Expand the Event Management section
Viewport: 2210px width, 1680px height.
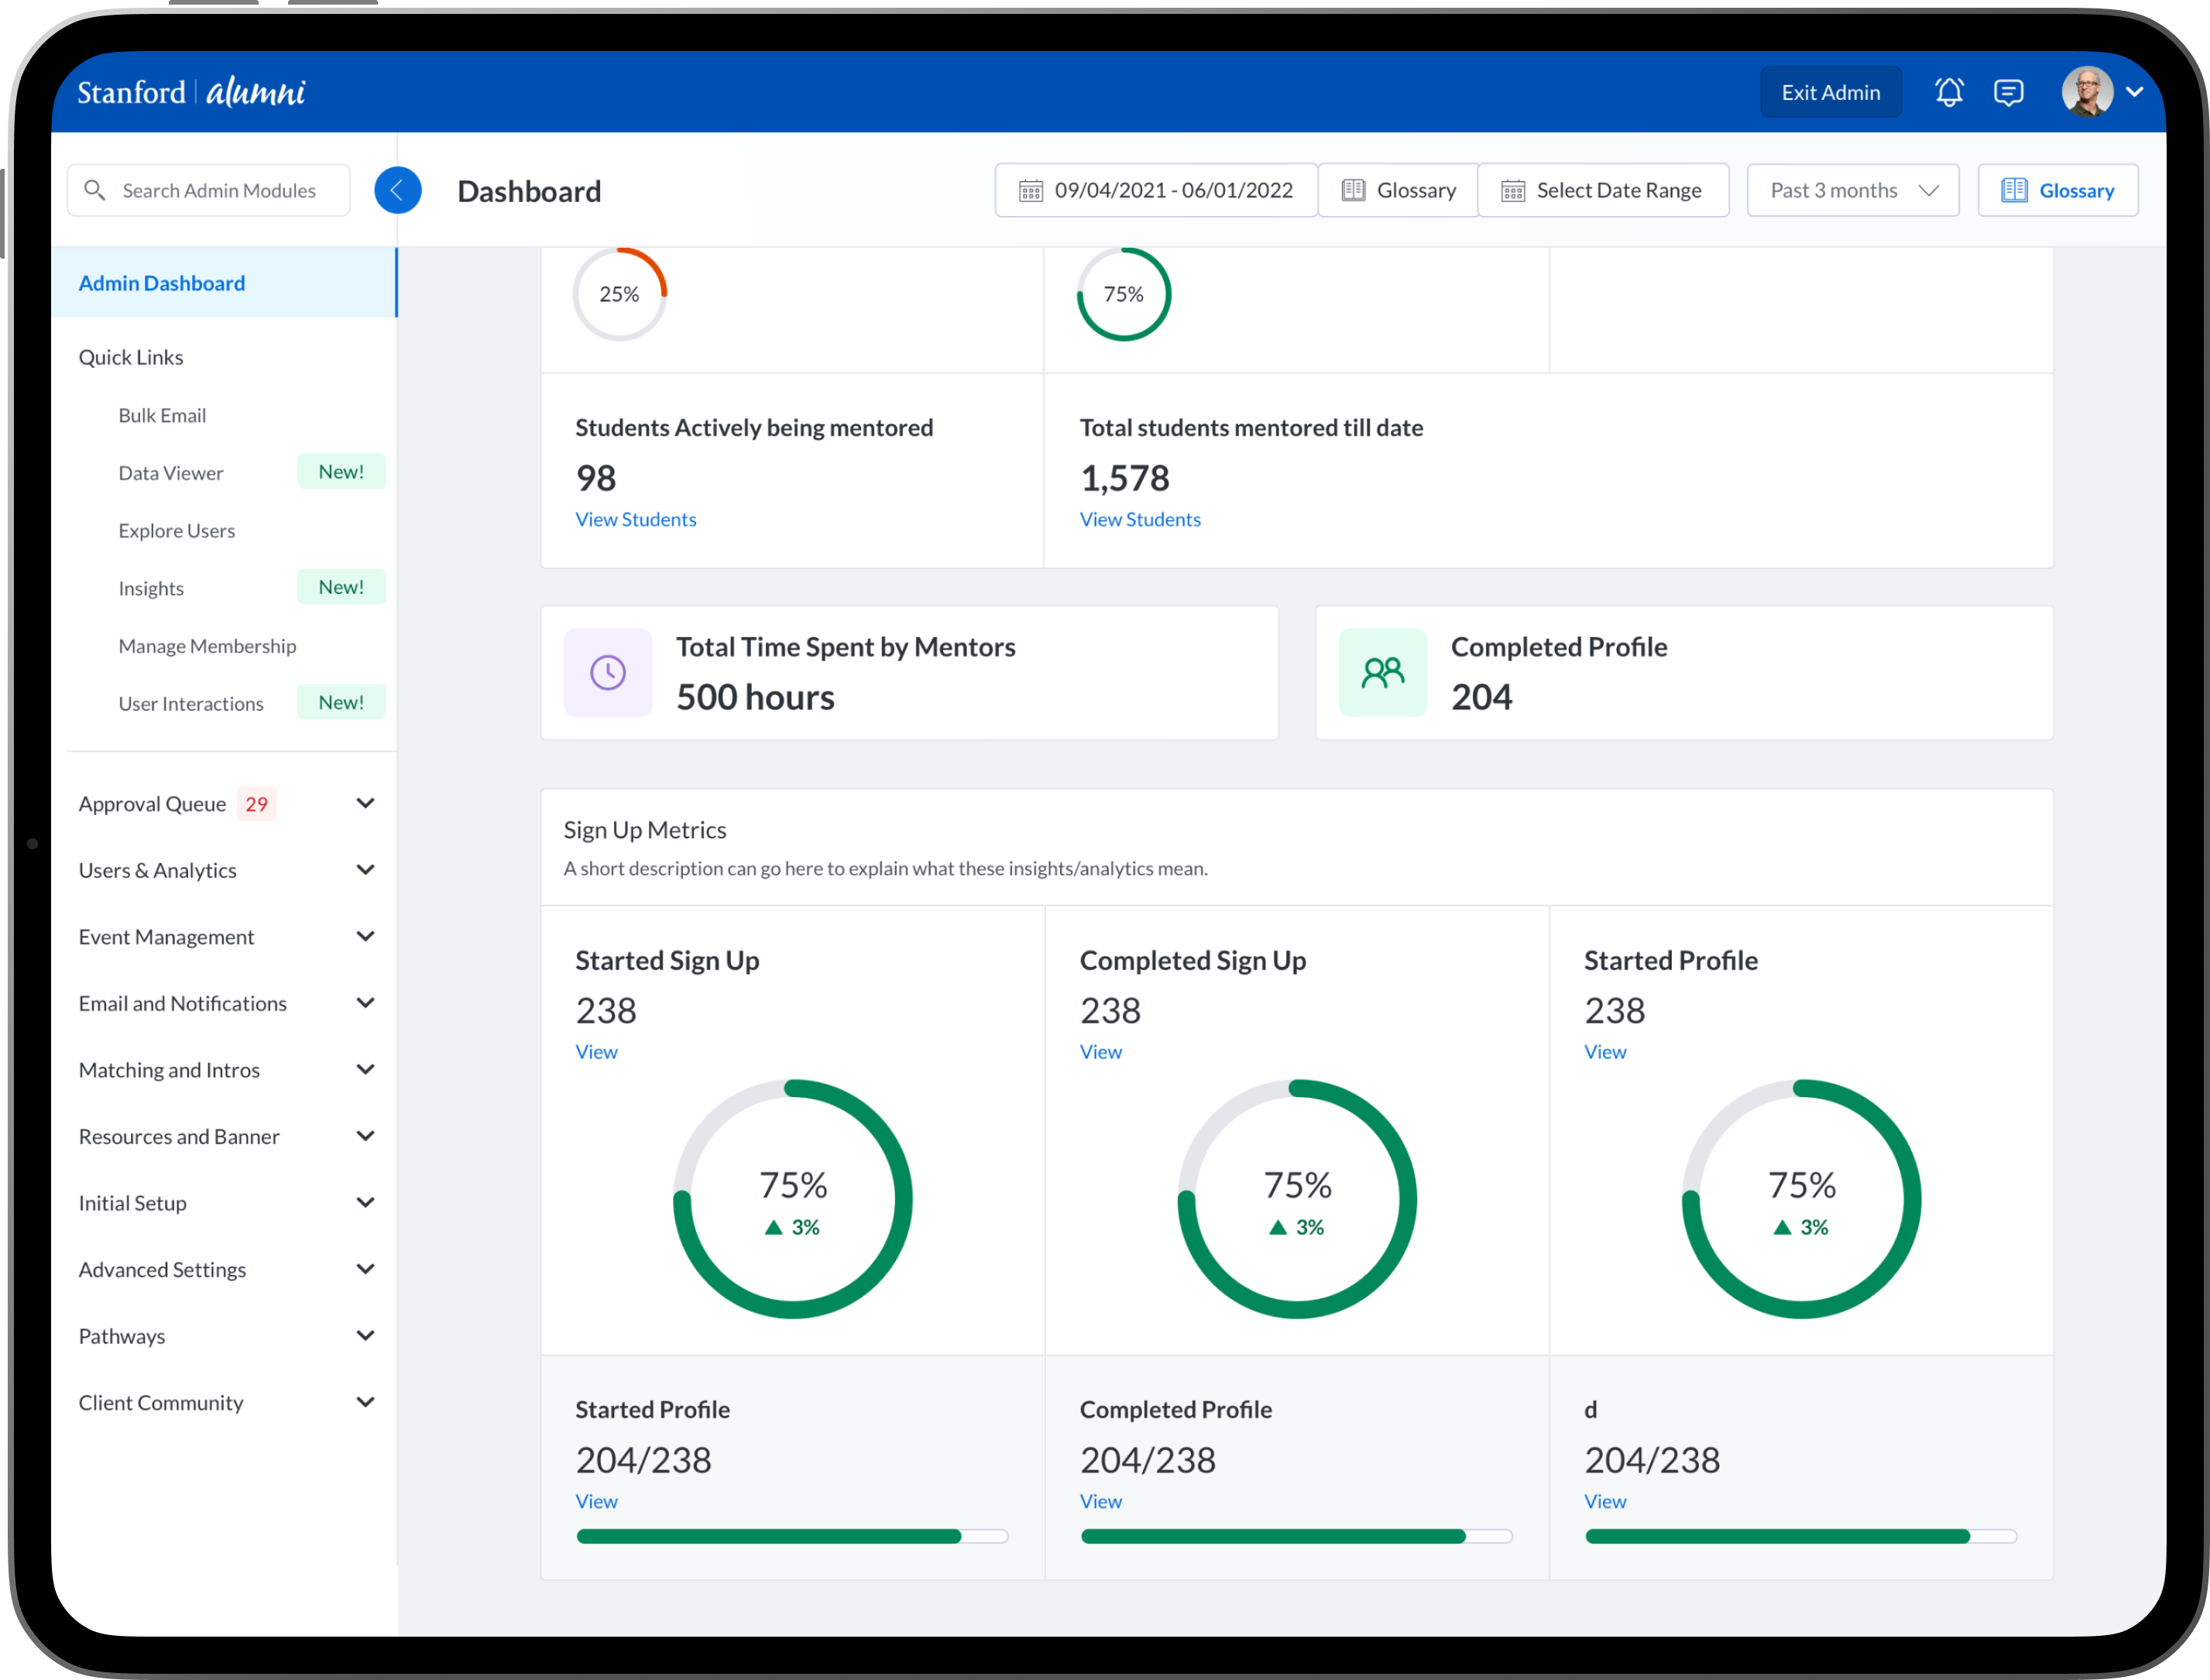365,937
